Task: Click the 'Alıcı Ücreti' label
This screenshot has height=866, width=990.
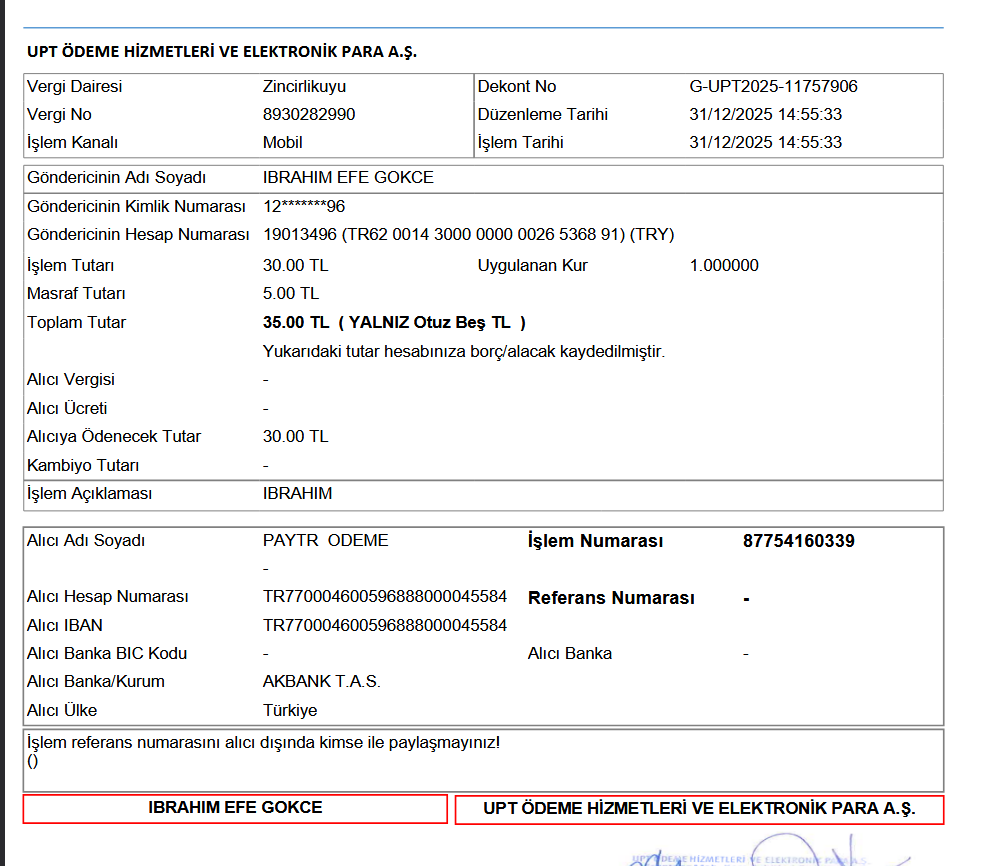Action: [67, 408]
